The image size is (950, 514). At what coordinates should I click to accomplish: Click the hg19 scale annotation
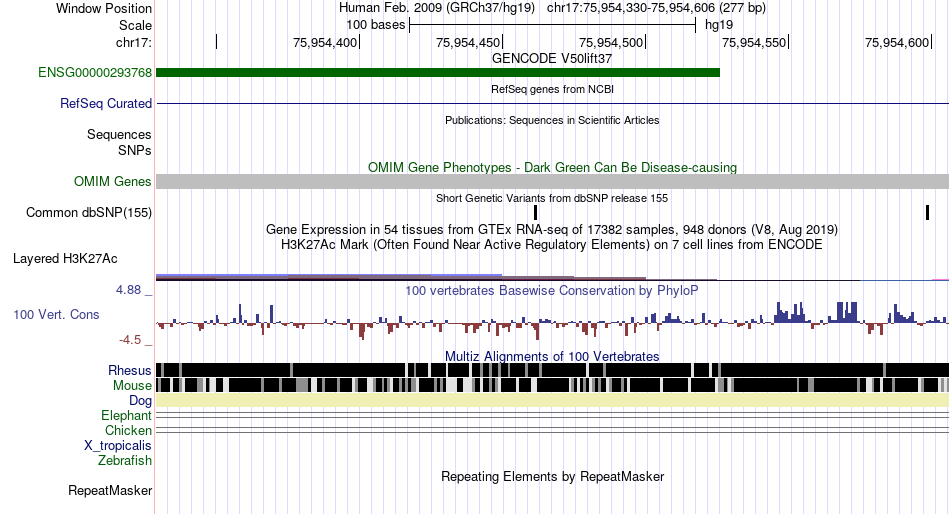tap(719, 25)
